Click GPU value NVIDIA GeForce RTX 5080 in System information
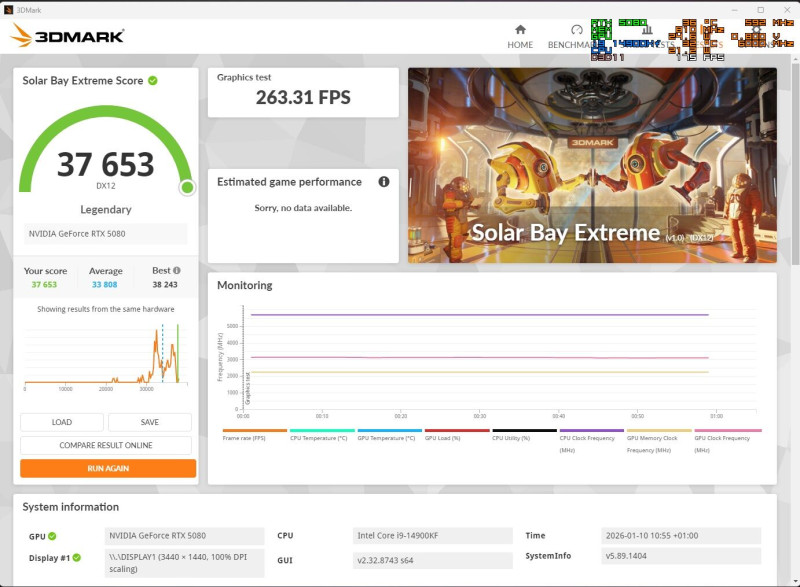This screenshot has width=800, height=587. (x=184, y=535)
